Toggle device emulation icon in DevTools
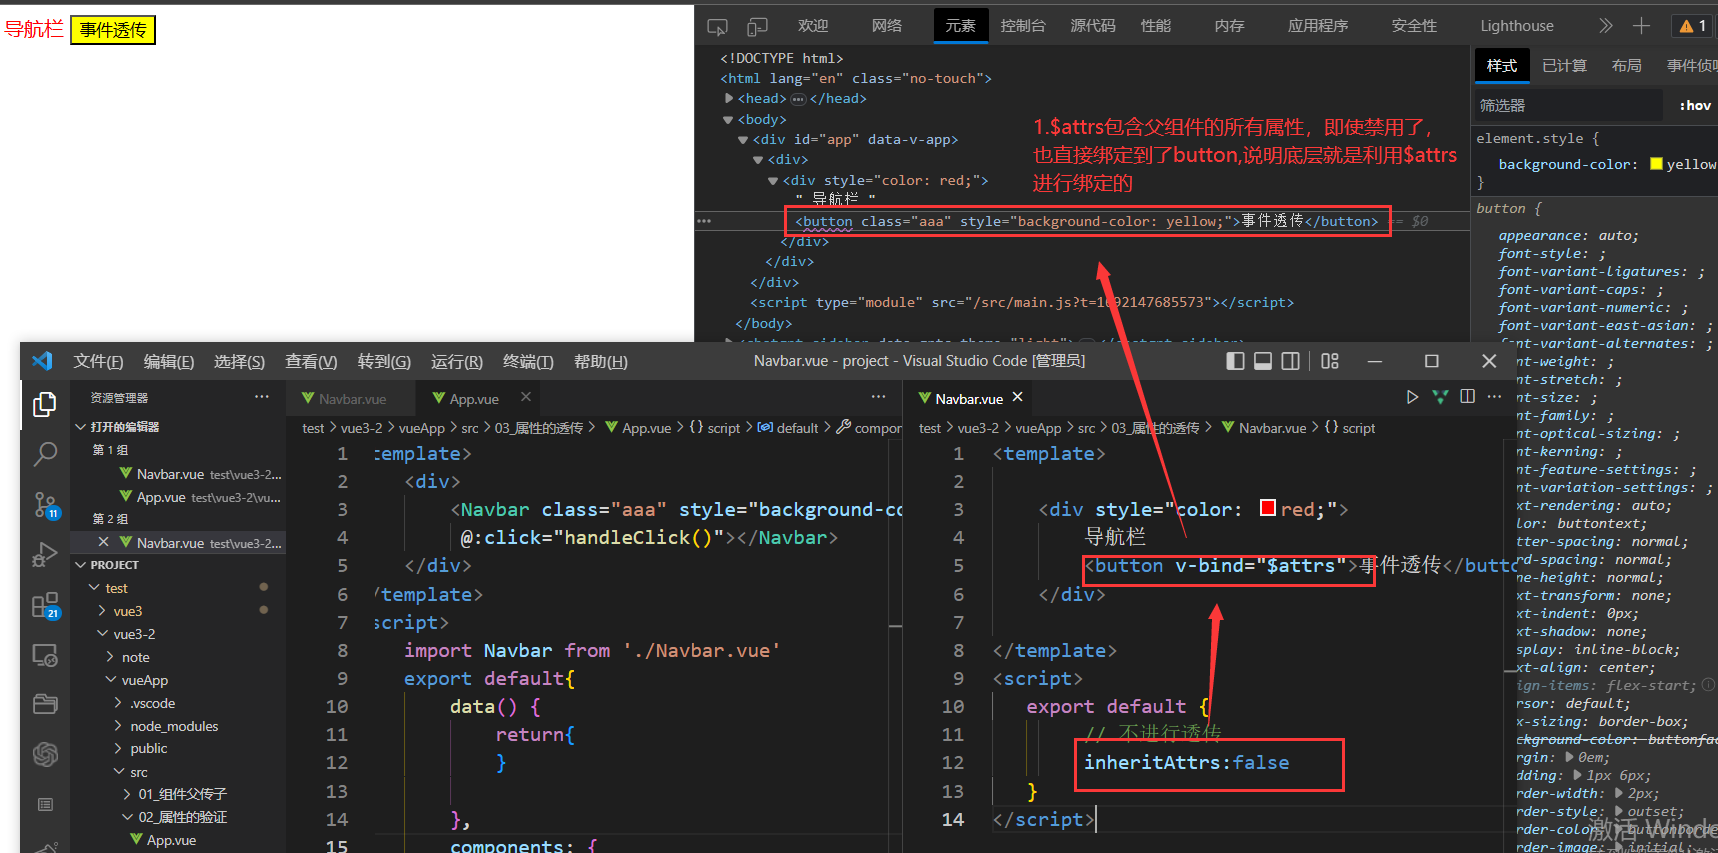The width and height of the screenshot is (1718, 853). click(x=757, y=26)
